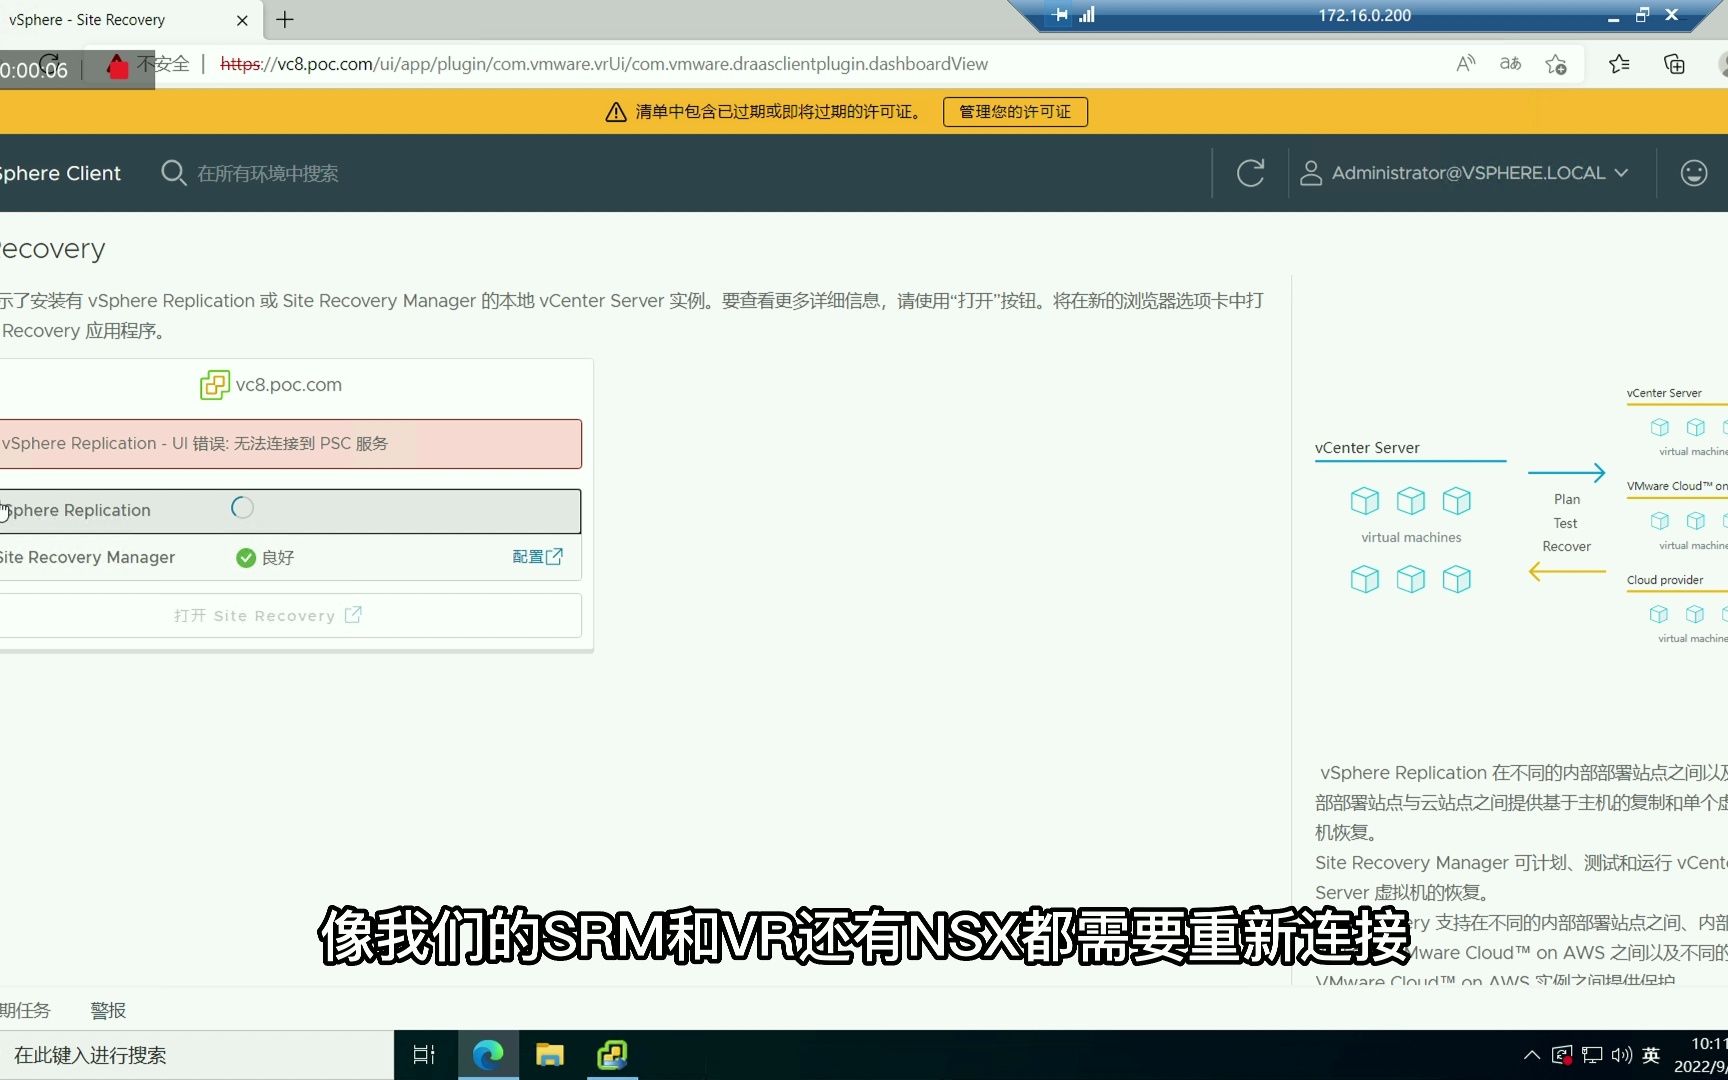Click the vSphere Client title
1728x1080 pixels.
60,173
